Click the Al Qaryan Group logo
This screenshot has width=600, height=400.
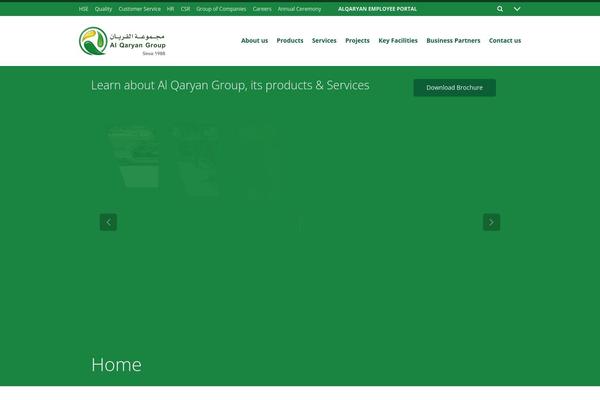click(122, 41)
